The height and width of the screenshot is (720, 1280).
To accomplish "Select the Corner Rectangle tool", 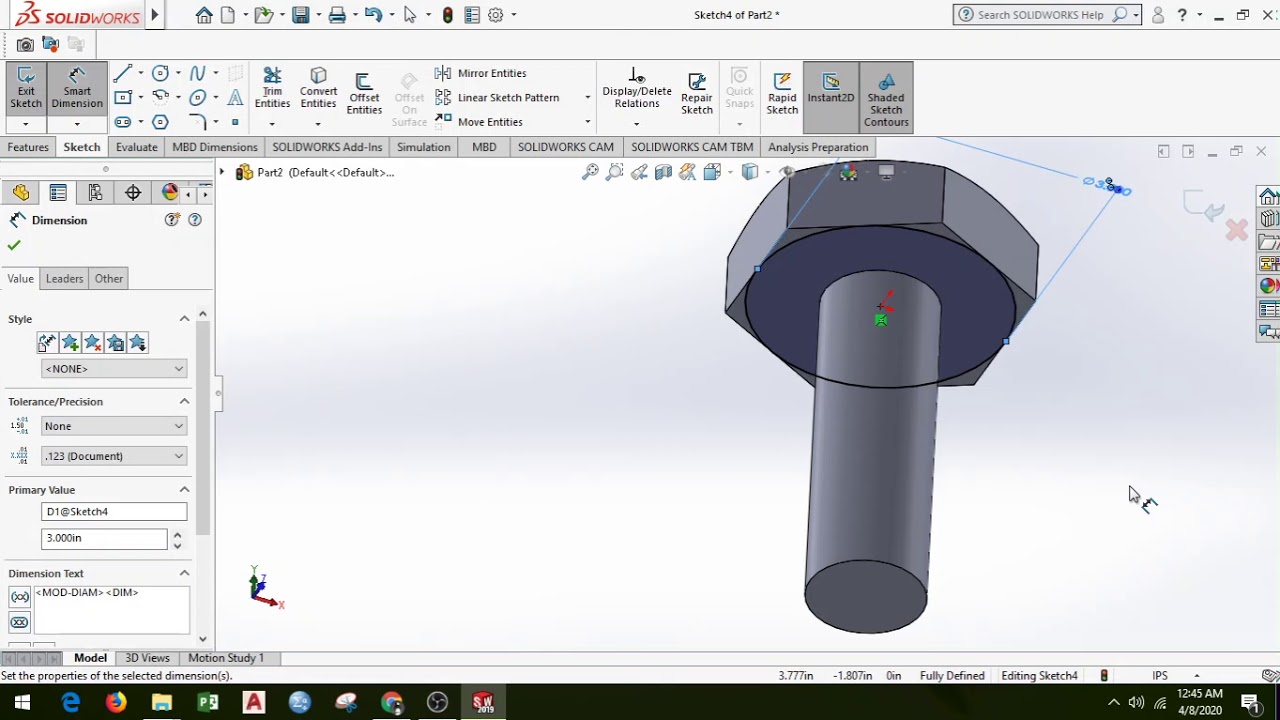I will (x=123, y=97).
